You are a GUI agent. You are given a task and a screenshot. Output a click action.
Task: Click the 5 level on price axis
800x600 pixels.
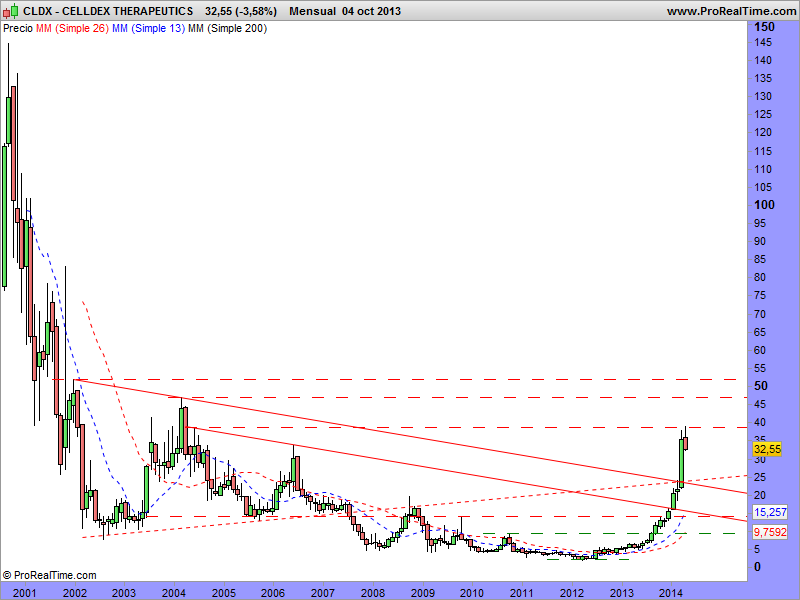[757, 549]
